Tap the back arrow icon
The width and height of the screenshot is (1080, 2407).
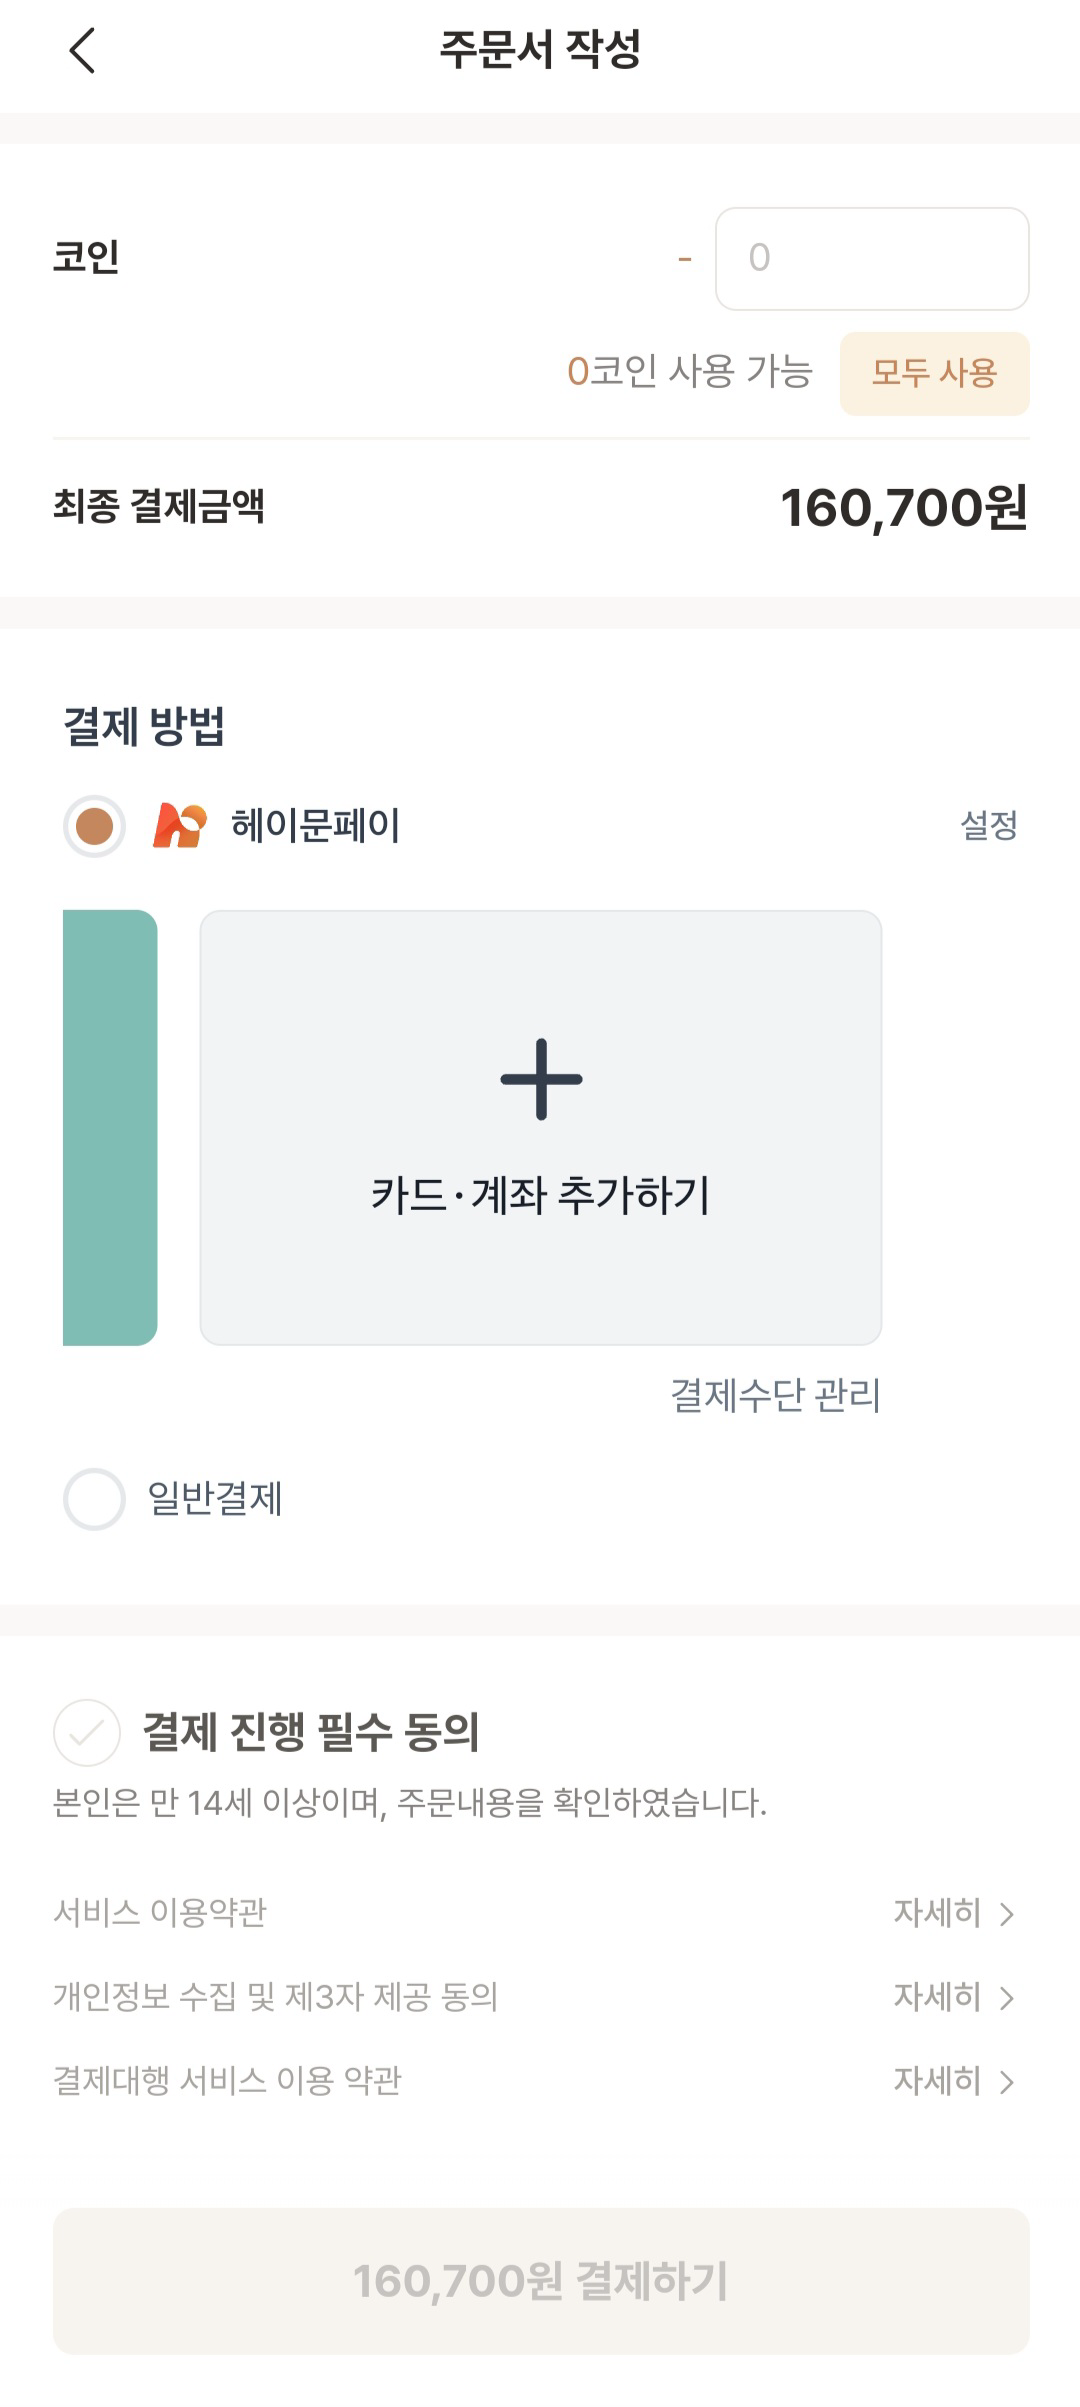pos(82,50)
